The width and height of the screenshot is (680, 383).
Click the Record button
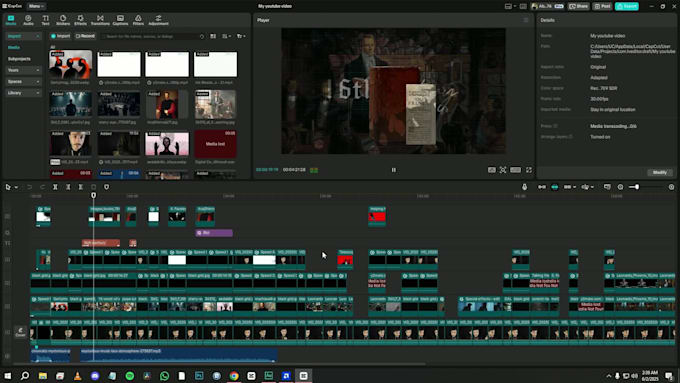(x=85, y=36)
